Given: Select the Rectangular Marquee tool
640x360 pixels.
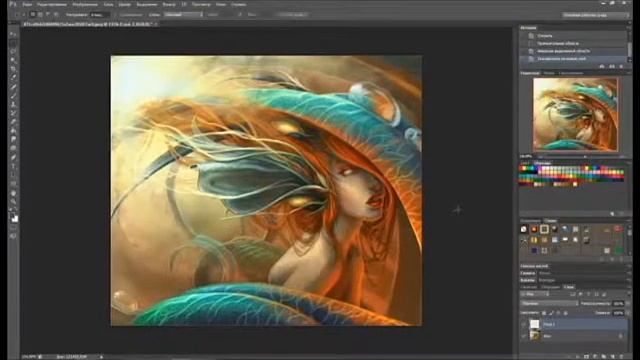Looking at the screenshot, I should 13,43.
